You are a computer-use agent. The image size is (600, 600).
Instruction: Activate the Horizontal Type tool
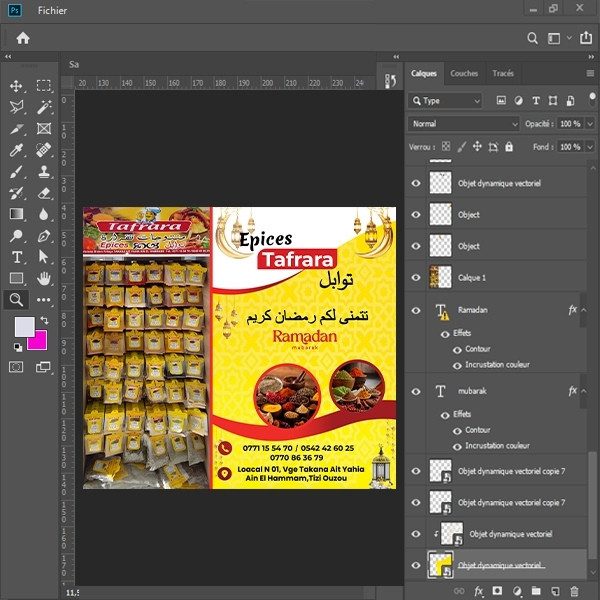[17, 257]
